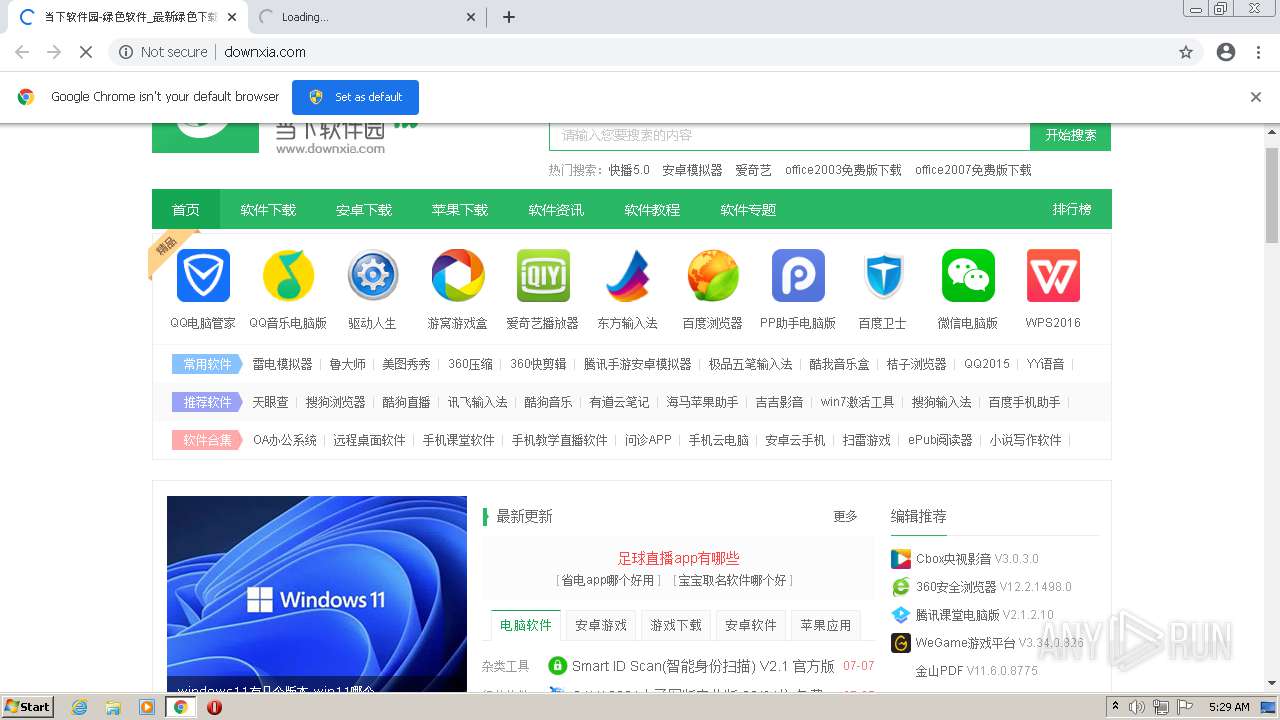Open 足球直播app有哪些 headline link
This screenshot has height=720, width=1280.
[678, 559]
